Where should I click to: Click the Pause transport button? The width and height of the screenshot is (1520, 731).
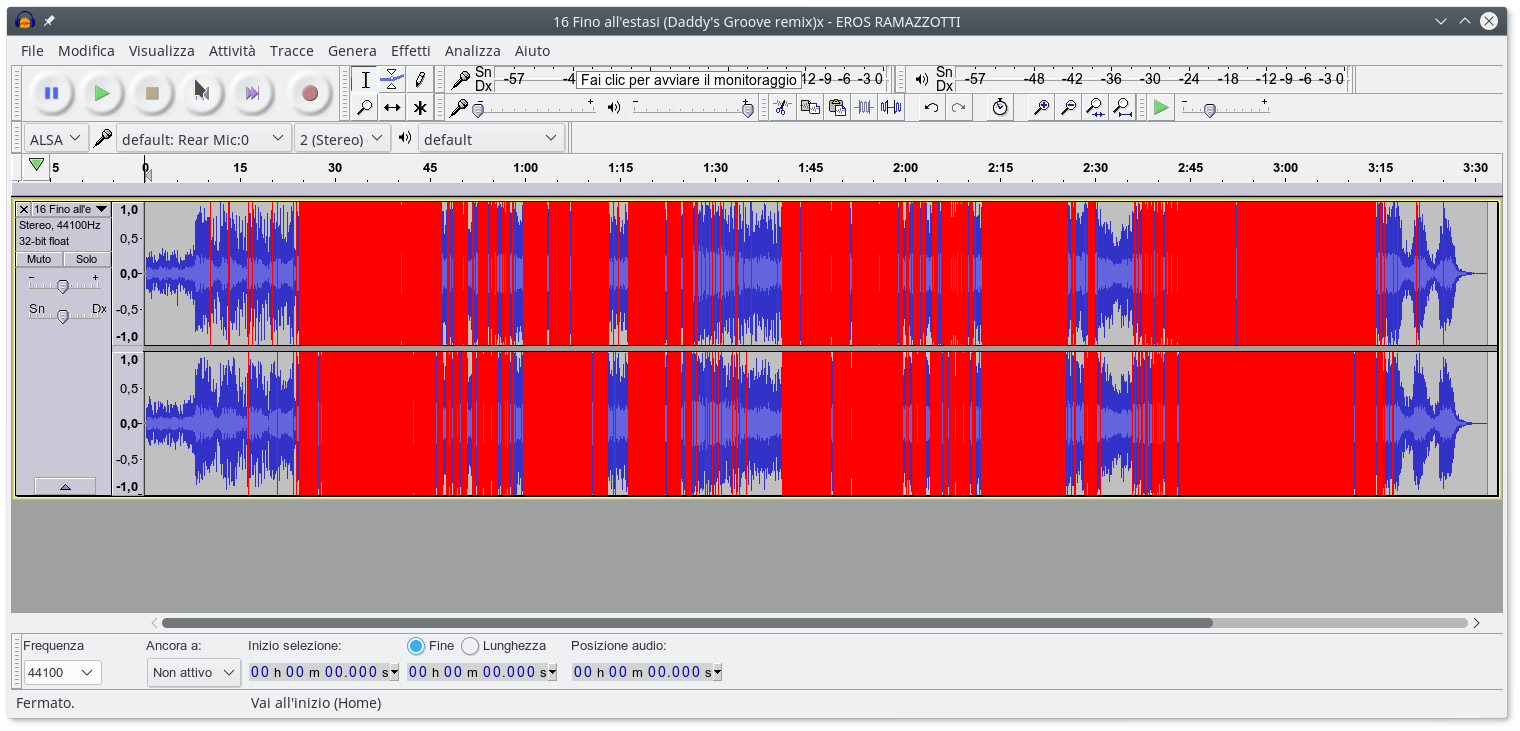click(x=51, y=93)
